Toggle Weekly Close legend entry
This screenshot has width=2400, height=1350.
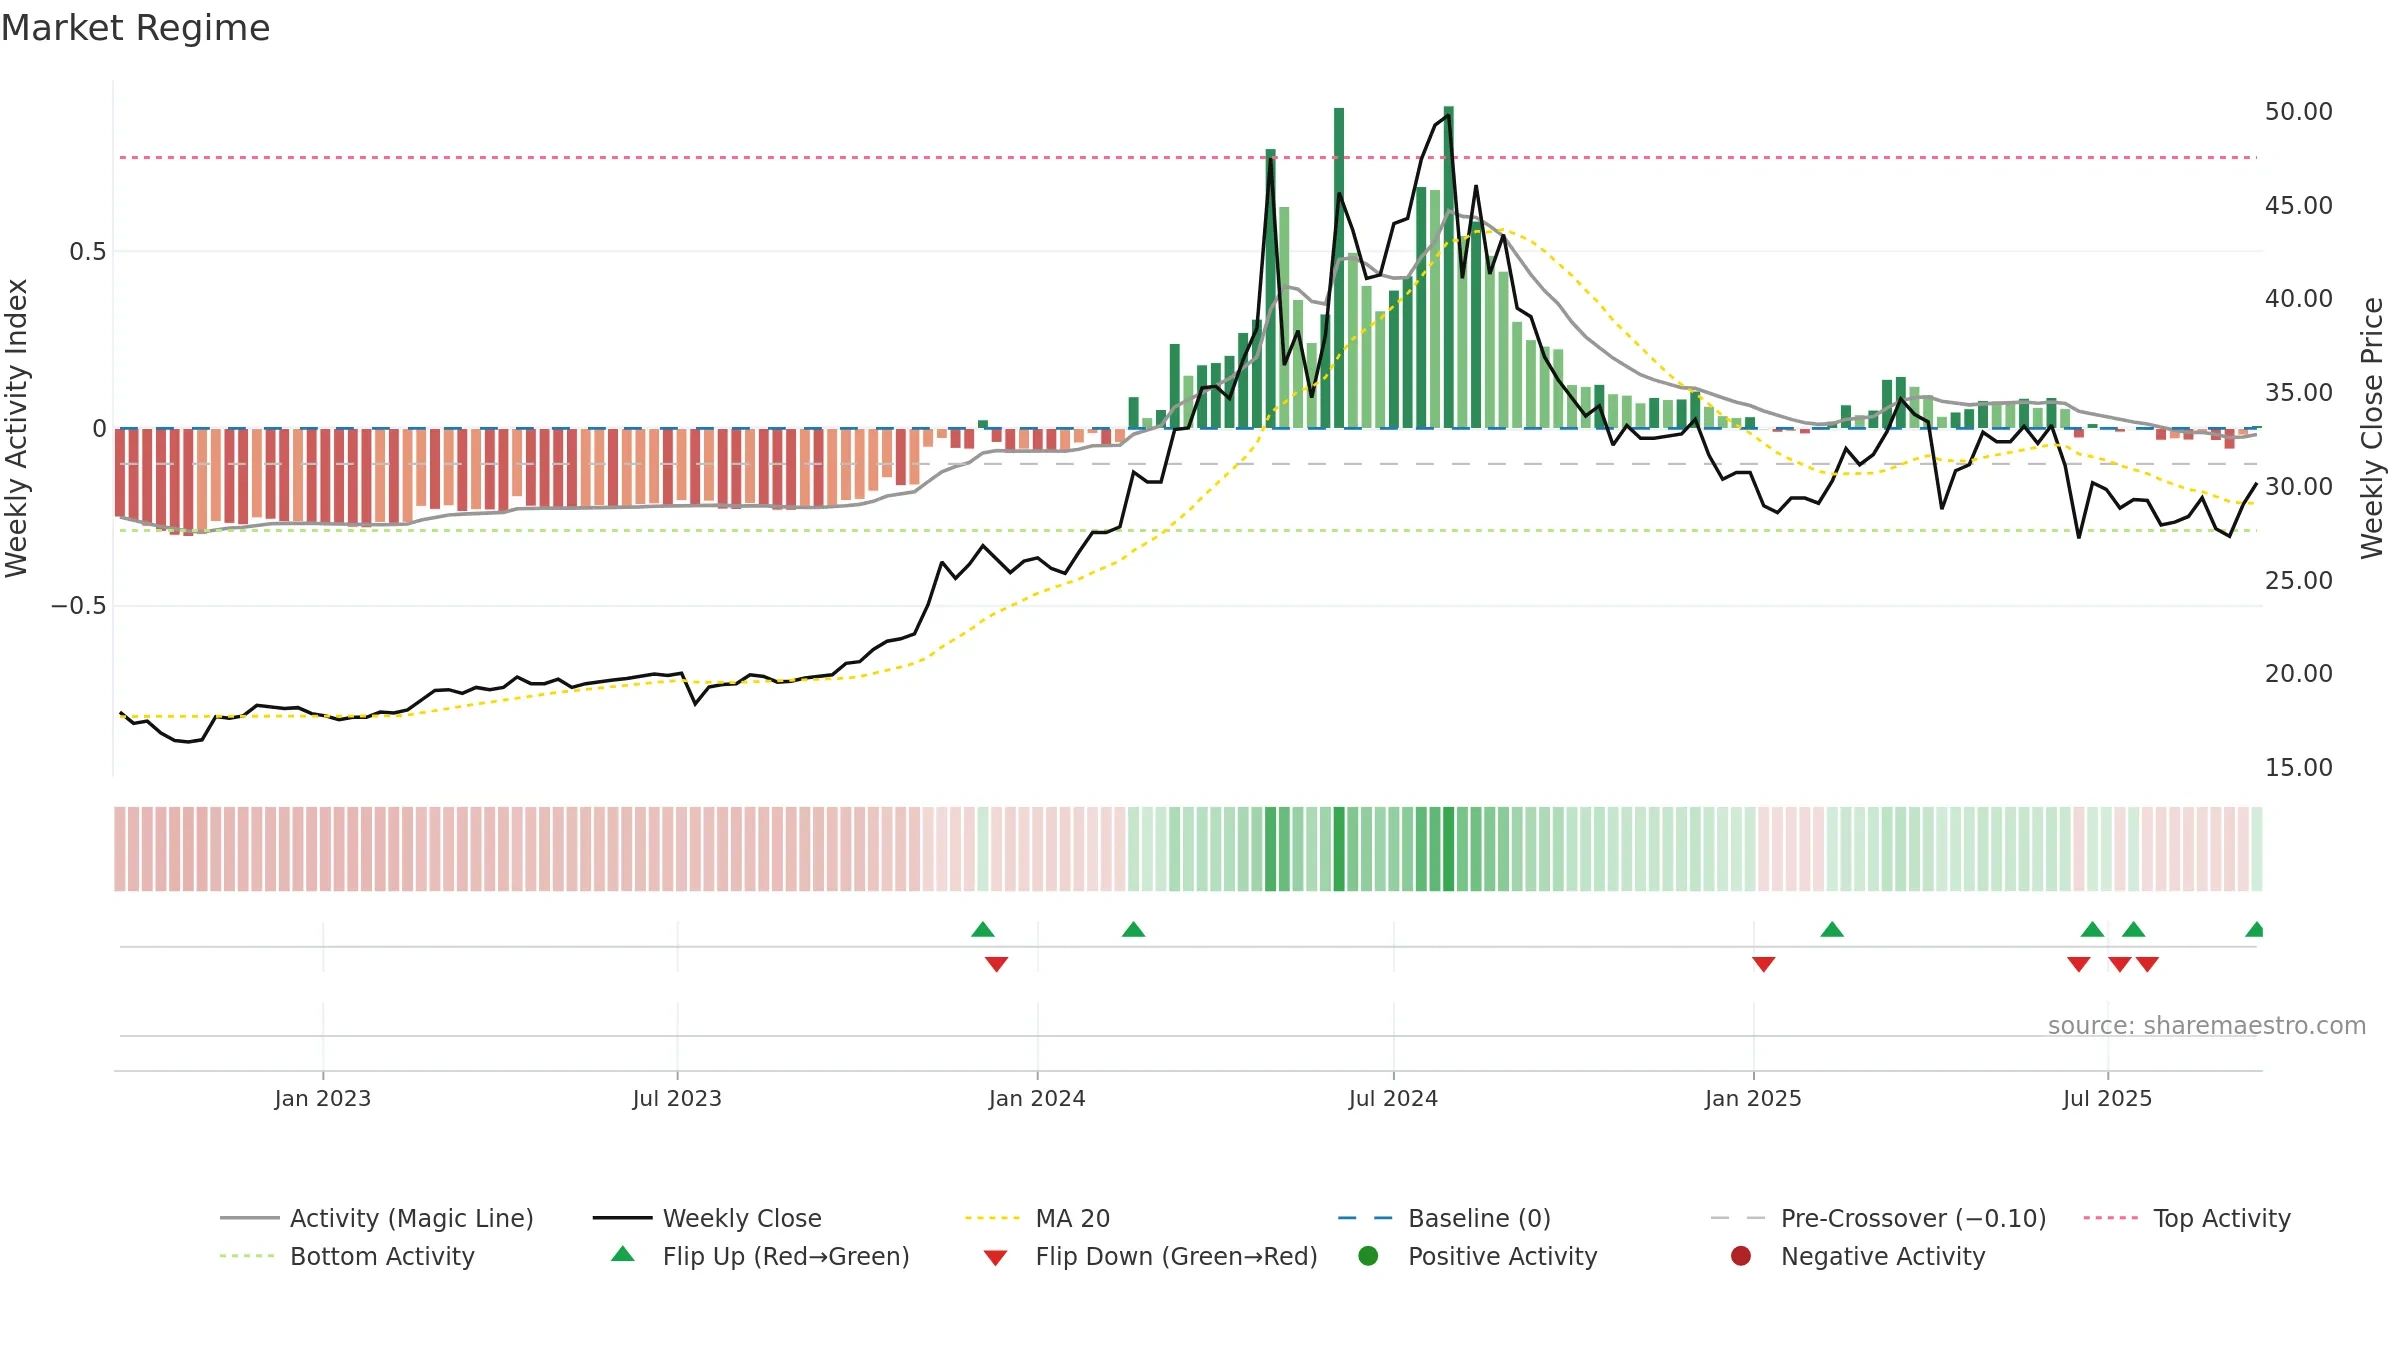click(x=707, y=1218)
